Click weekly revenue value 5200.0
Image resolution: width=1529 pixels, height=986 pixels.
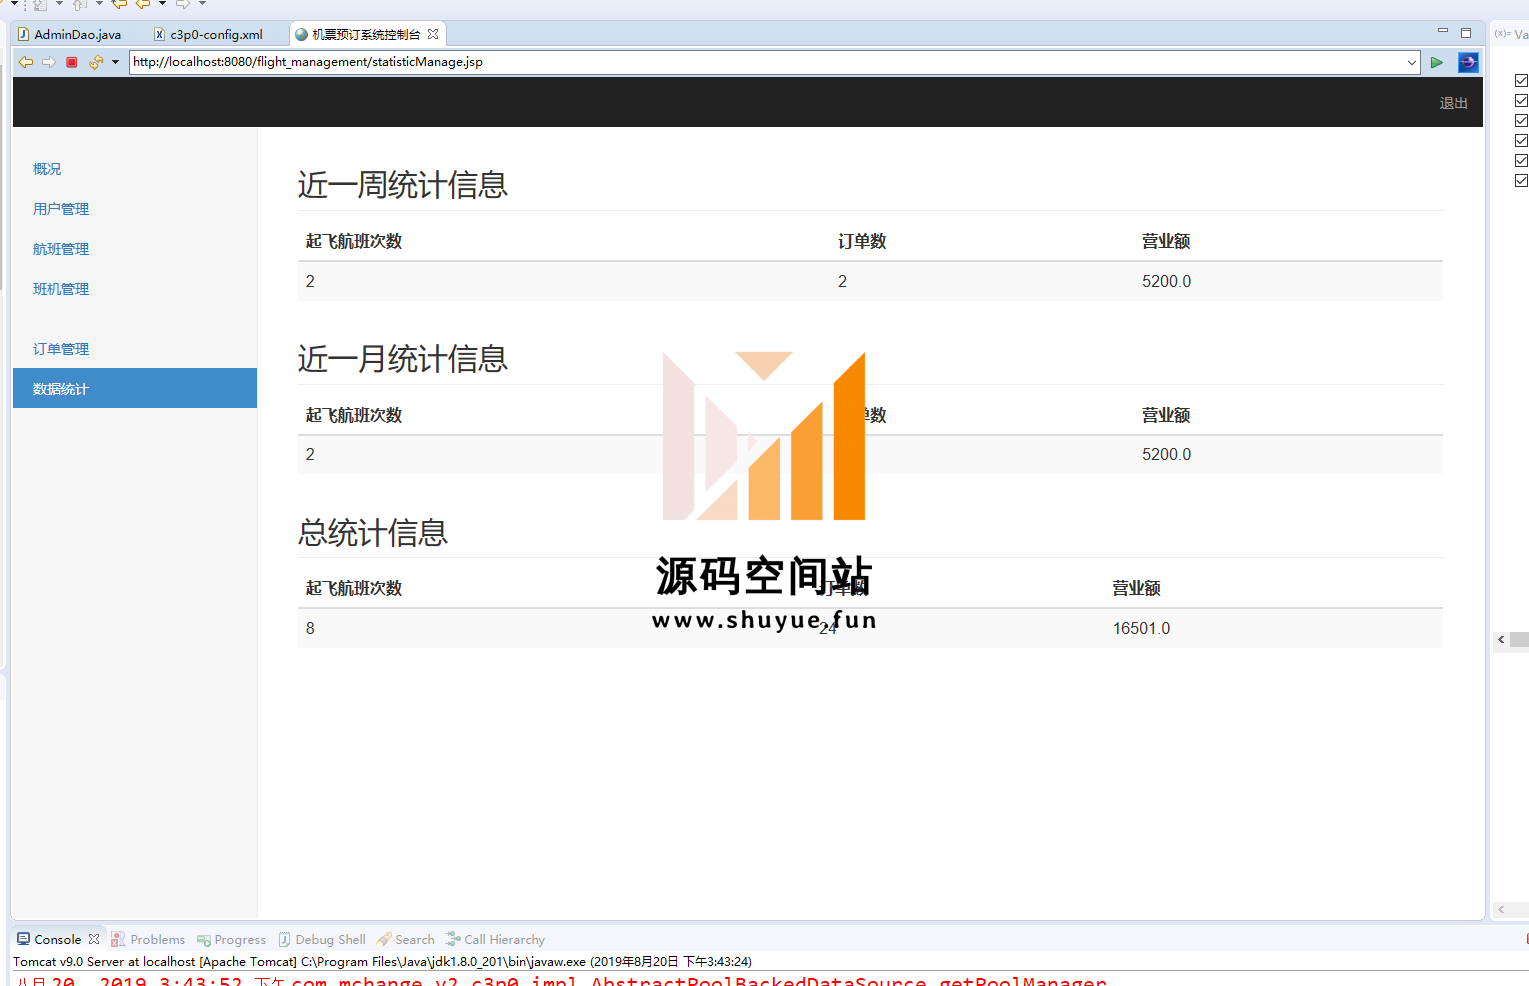click(x=1167, y=281)
